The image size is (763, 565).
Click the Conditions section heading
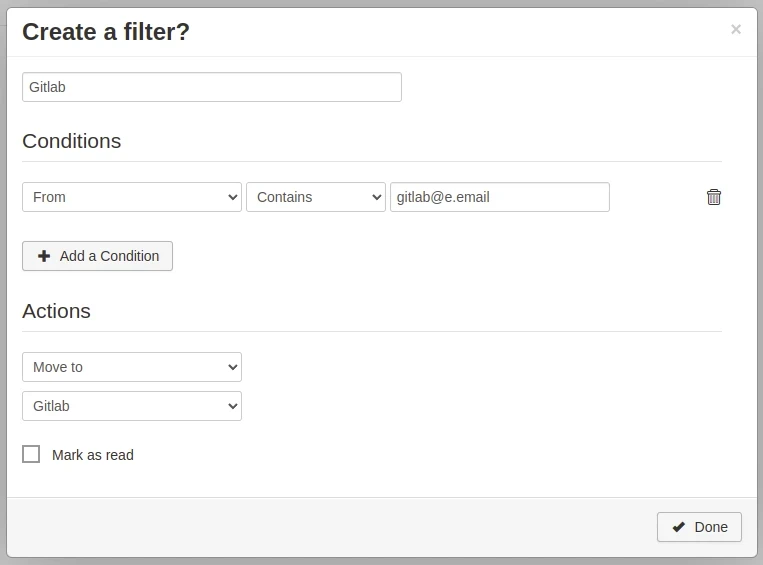coord(72,141)
